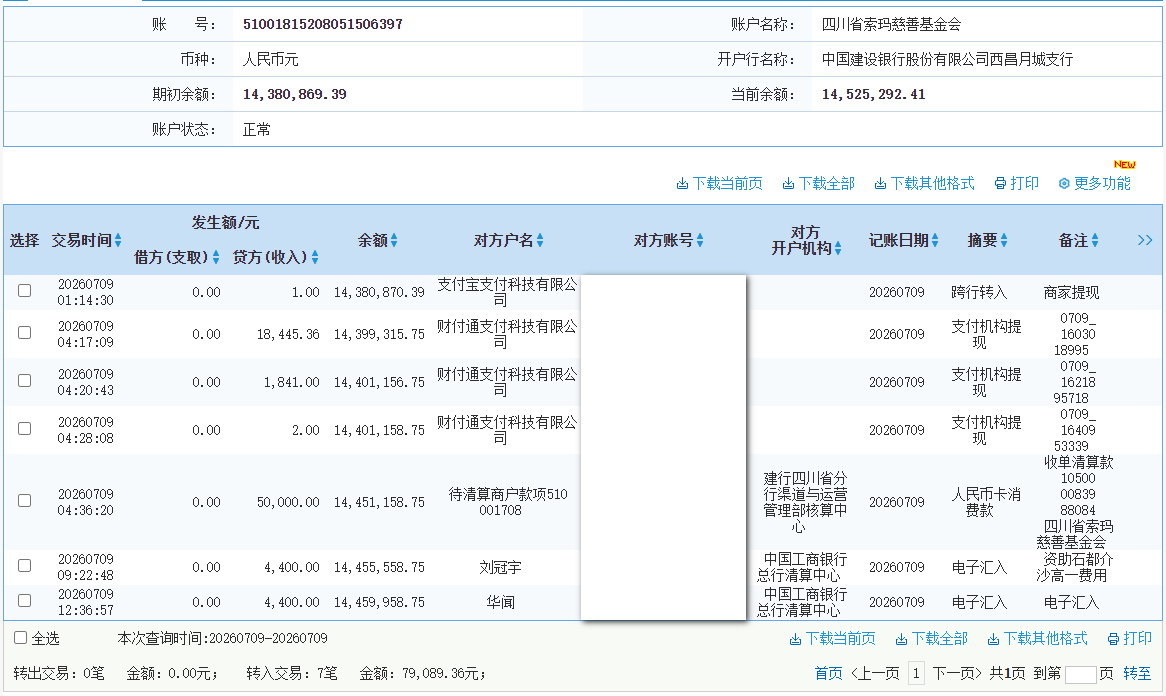1166x696 pixels.
Task: Sort by 对方户名 arrow icon
Action: click(x=540, y=240)
